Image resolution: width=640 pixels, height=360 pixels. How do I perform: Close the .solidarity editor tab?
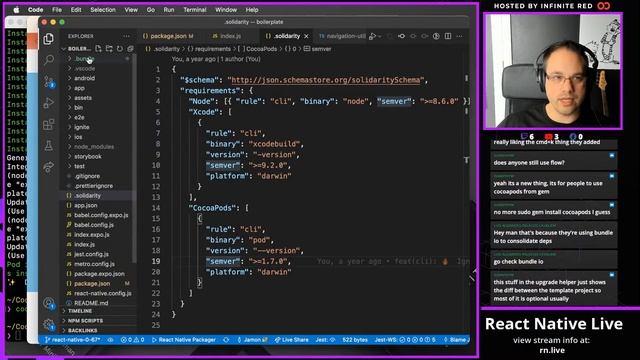point(307,36)
